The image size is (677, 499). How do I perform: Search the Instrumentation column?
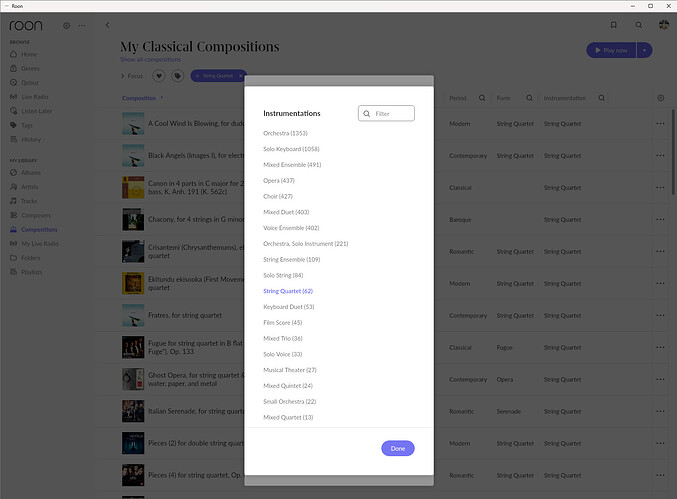point(601,98)
